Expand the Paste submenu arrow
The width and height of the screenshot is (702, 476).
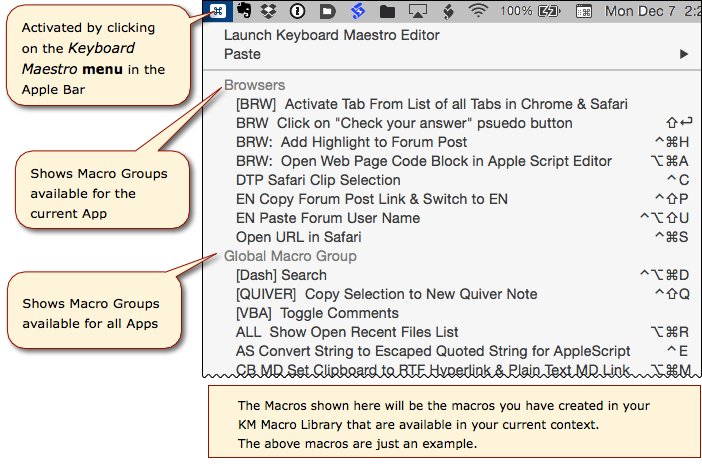coord(684,54)
